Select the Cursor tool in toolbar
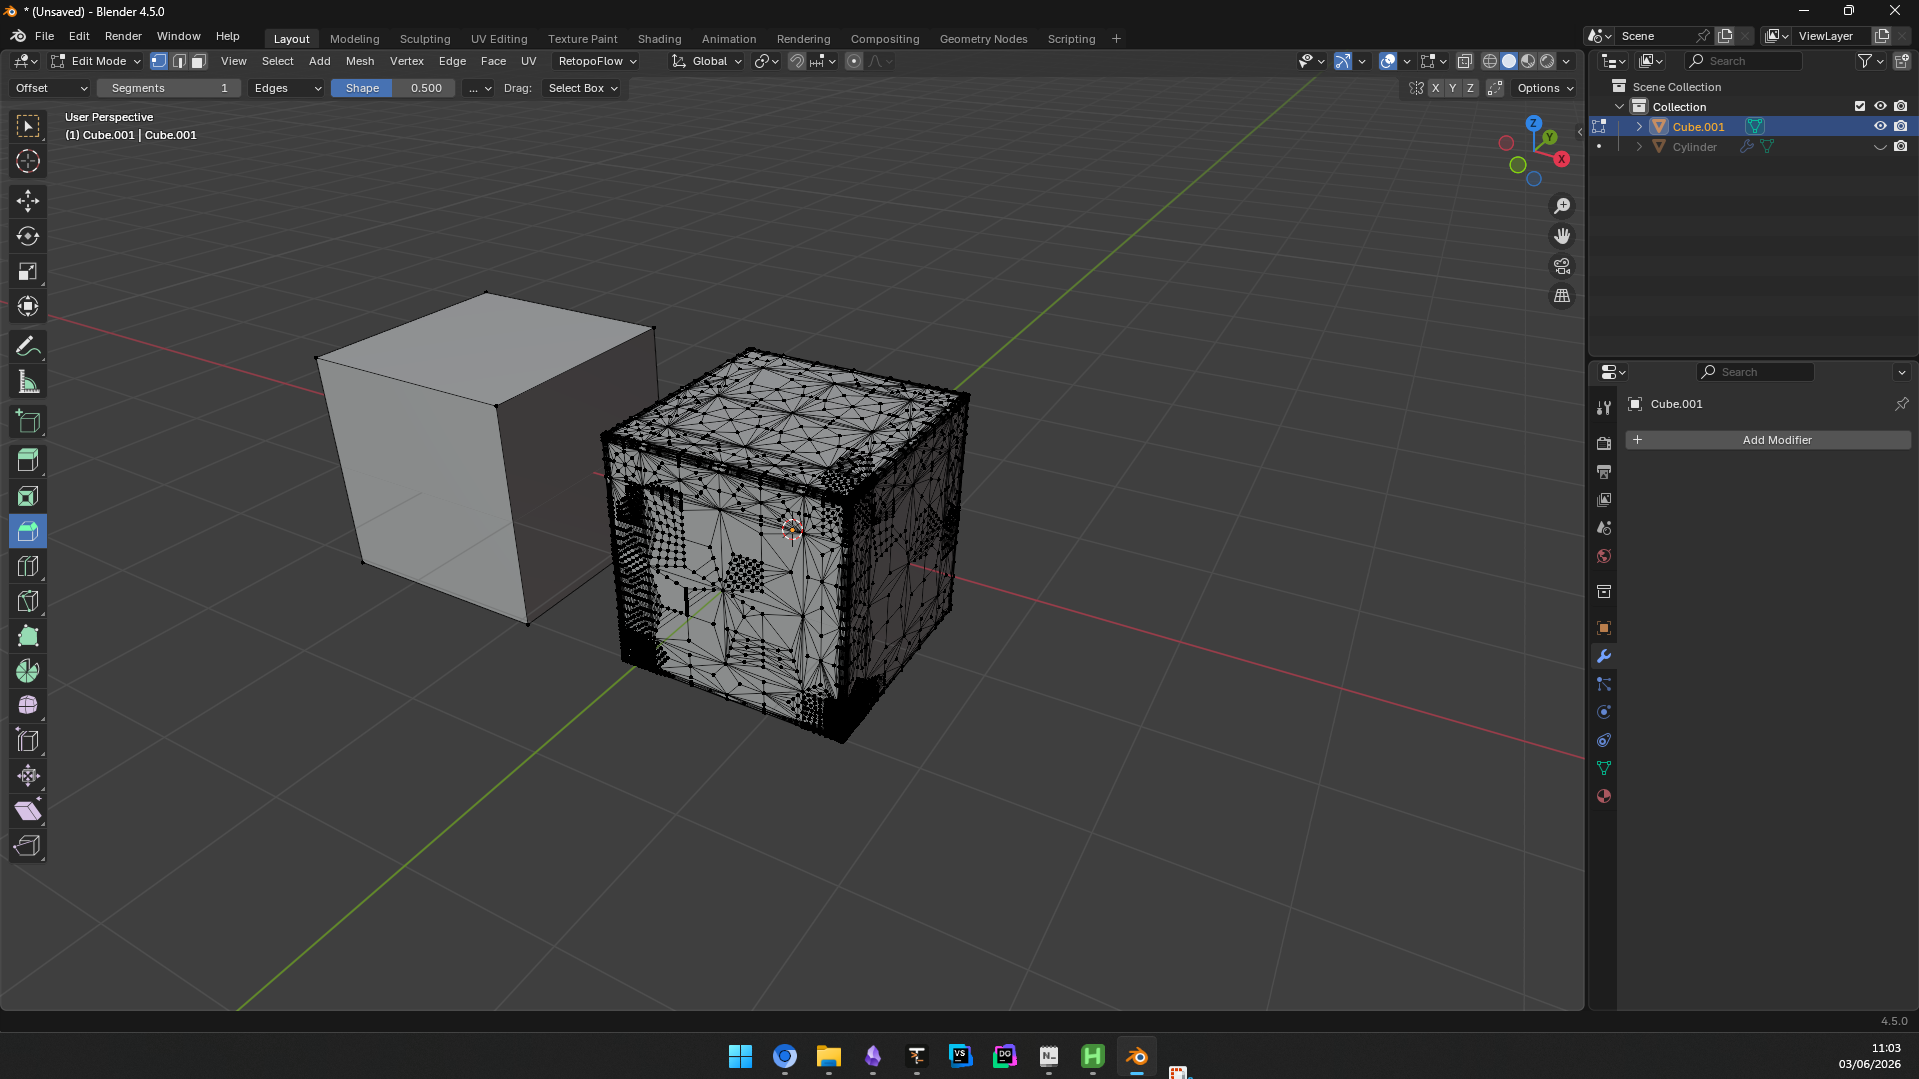 [x=28, y=161]
